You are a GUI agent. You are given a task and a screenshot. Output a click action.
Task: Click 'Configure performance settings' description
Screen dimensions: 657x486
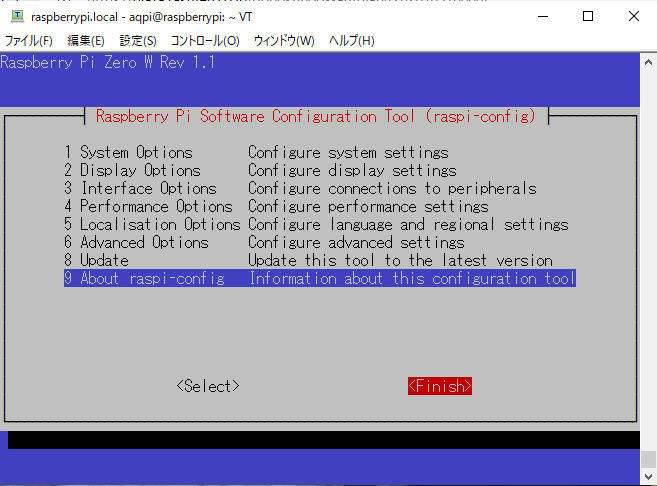(x=368, y=206)
